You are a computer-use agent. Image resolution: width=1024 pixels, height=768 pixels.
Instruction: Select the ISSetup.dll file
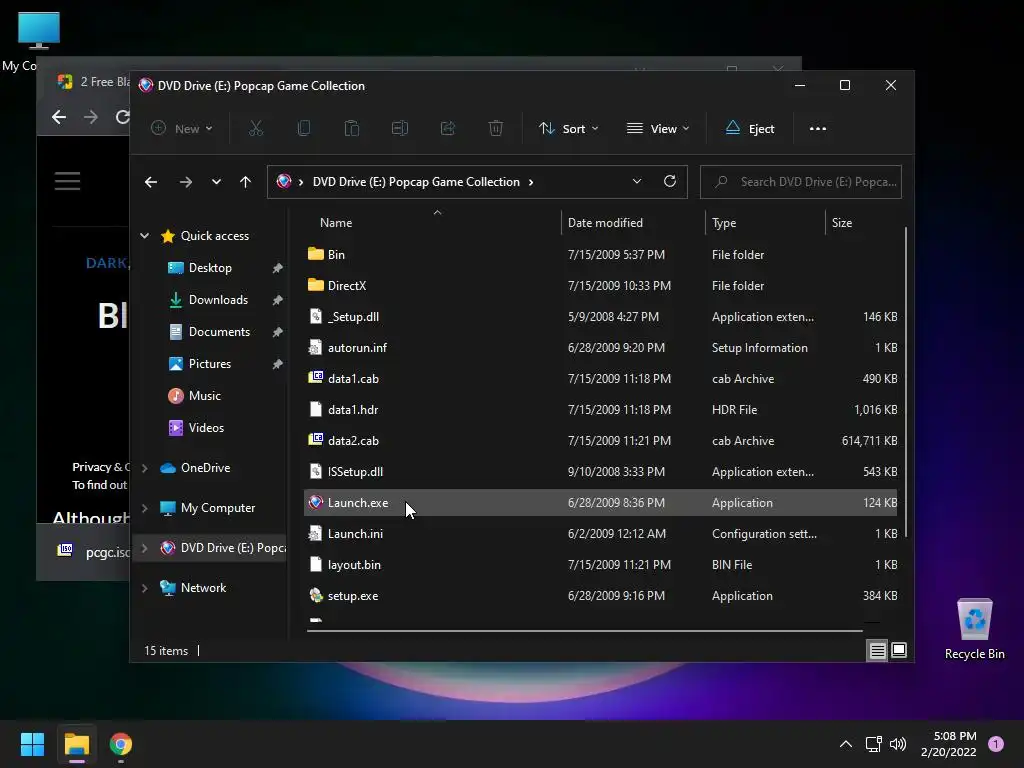[x=600, y=472]
